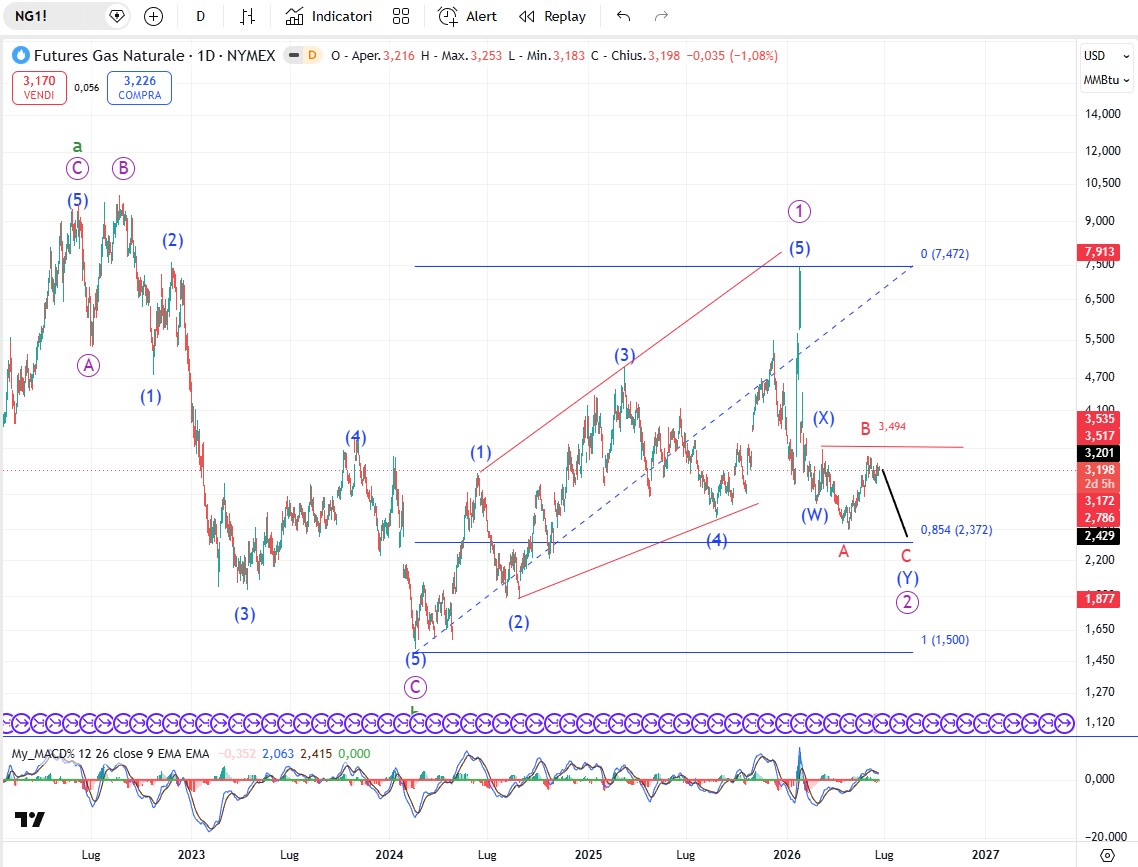Open Indicatori indicators menu

point(329,16)
